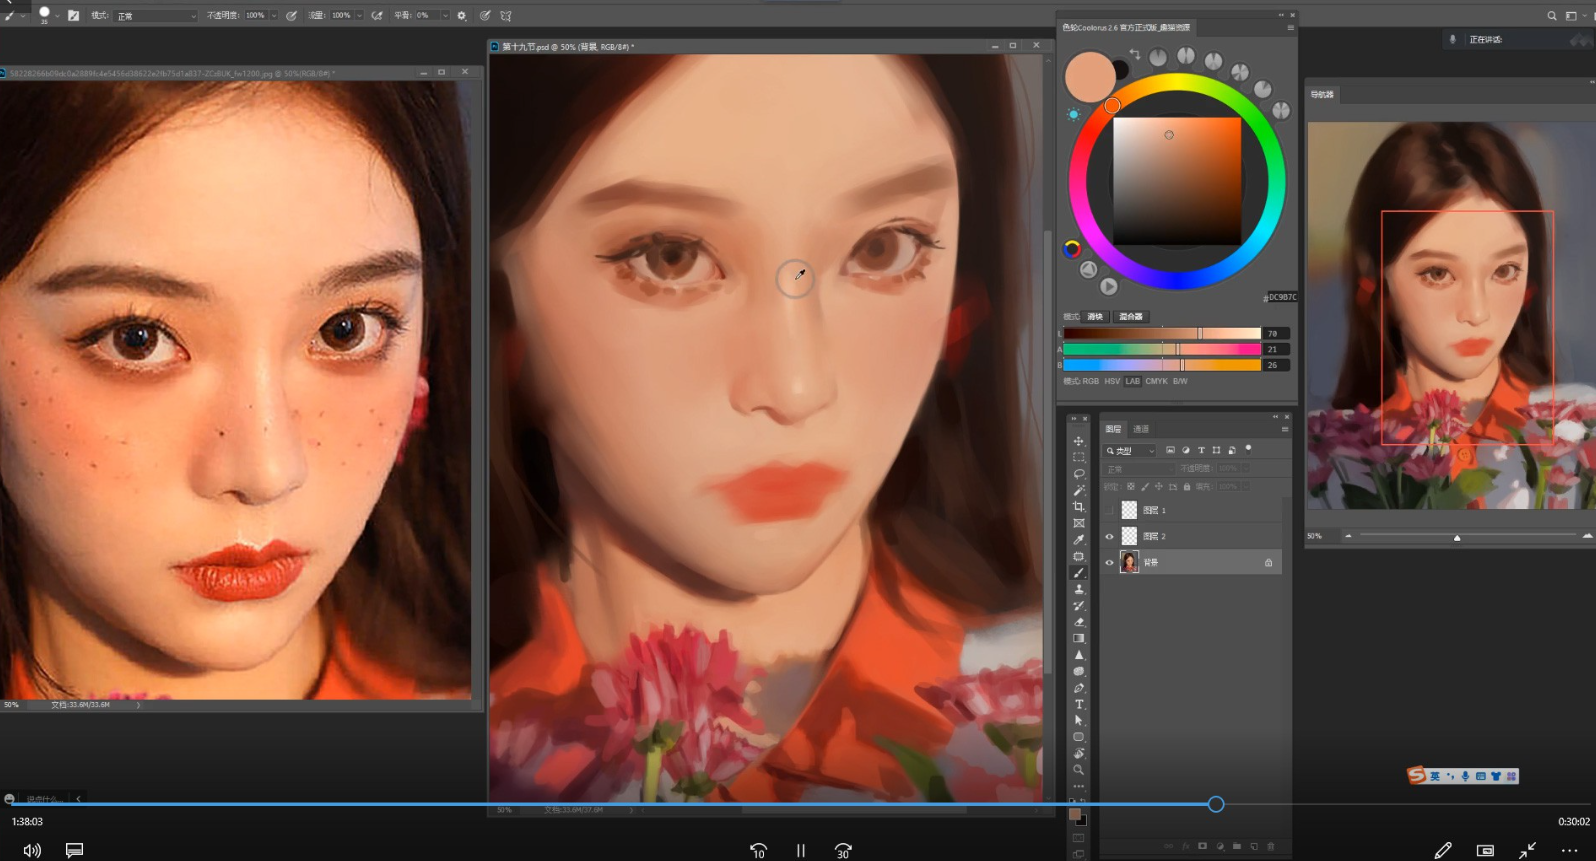The width and height of the screenshot is (1596, 861).
Task: Hide layer 图层 2 via eye icon
Action: 1109,536
